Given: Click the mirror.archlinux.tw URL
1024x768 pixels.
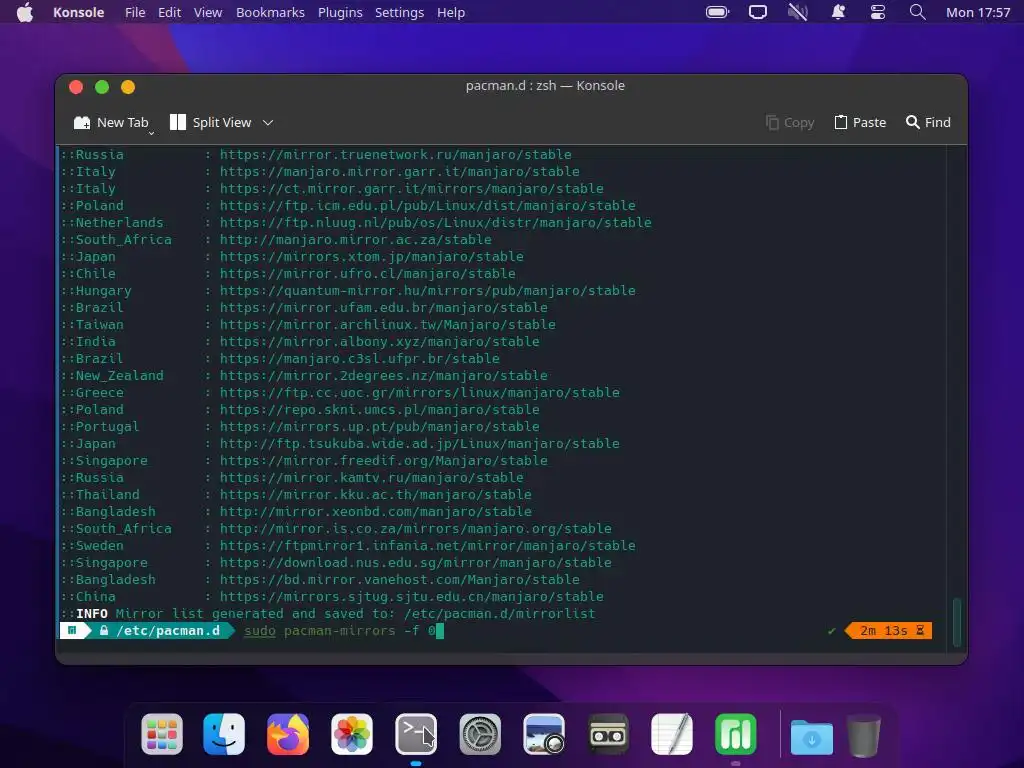Looking at the screenshot, I should (388, 325).
